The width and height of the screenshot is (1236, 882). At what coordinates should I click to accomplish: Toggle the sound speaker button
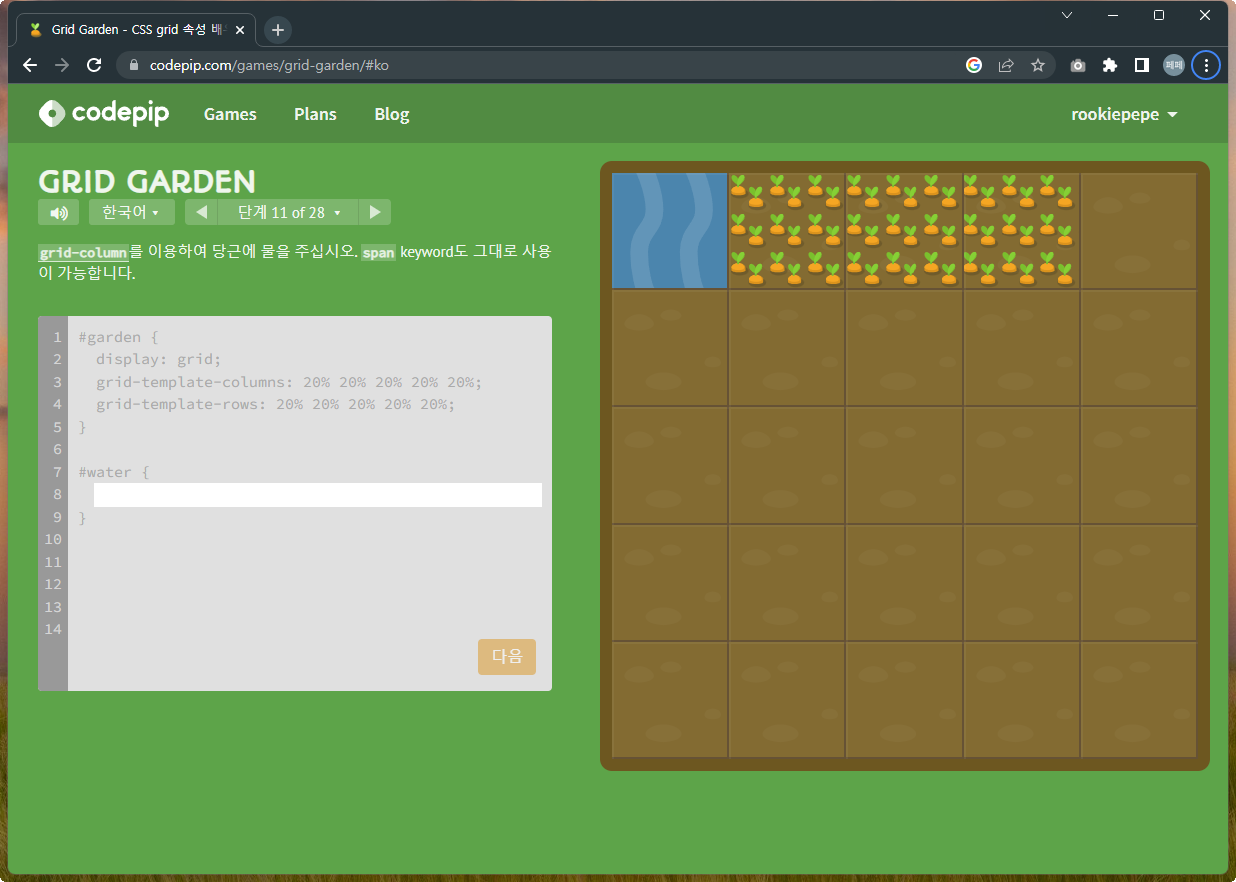tap(58, 212)
